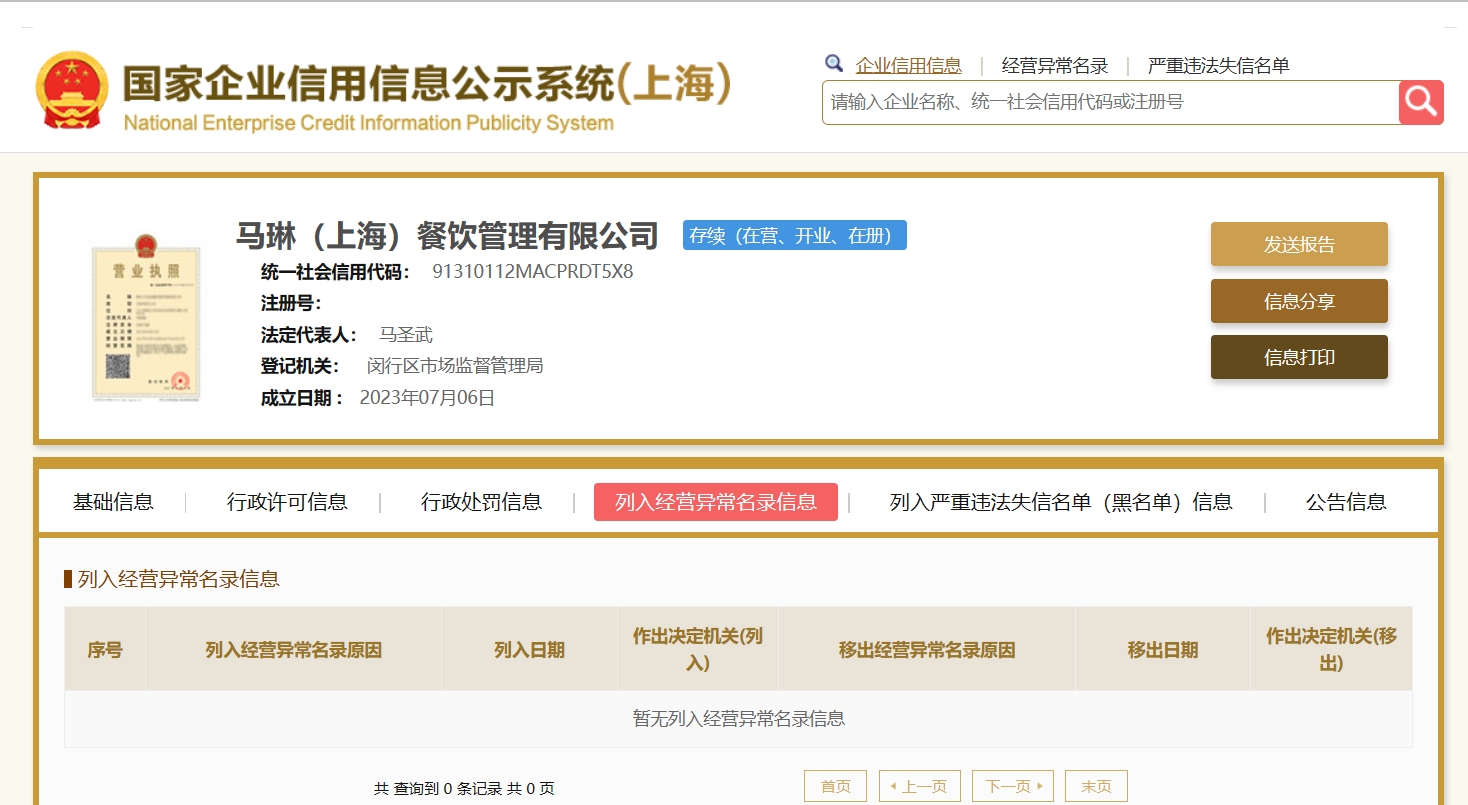Click the 下一页 pagination button
This screenshot has height=805, width=1468.
(1013, 786)
